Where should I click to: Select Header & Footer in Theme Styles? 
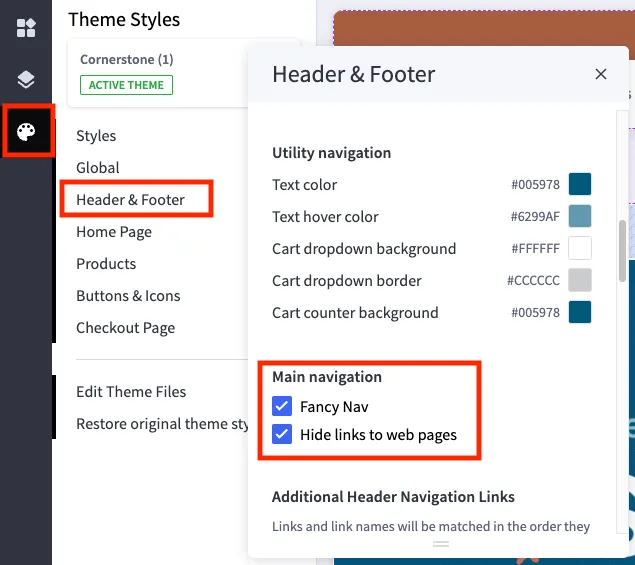point(130,200)
